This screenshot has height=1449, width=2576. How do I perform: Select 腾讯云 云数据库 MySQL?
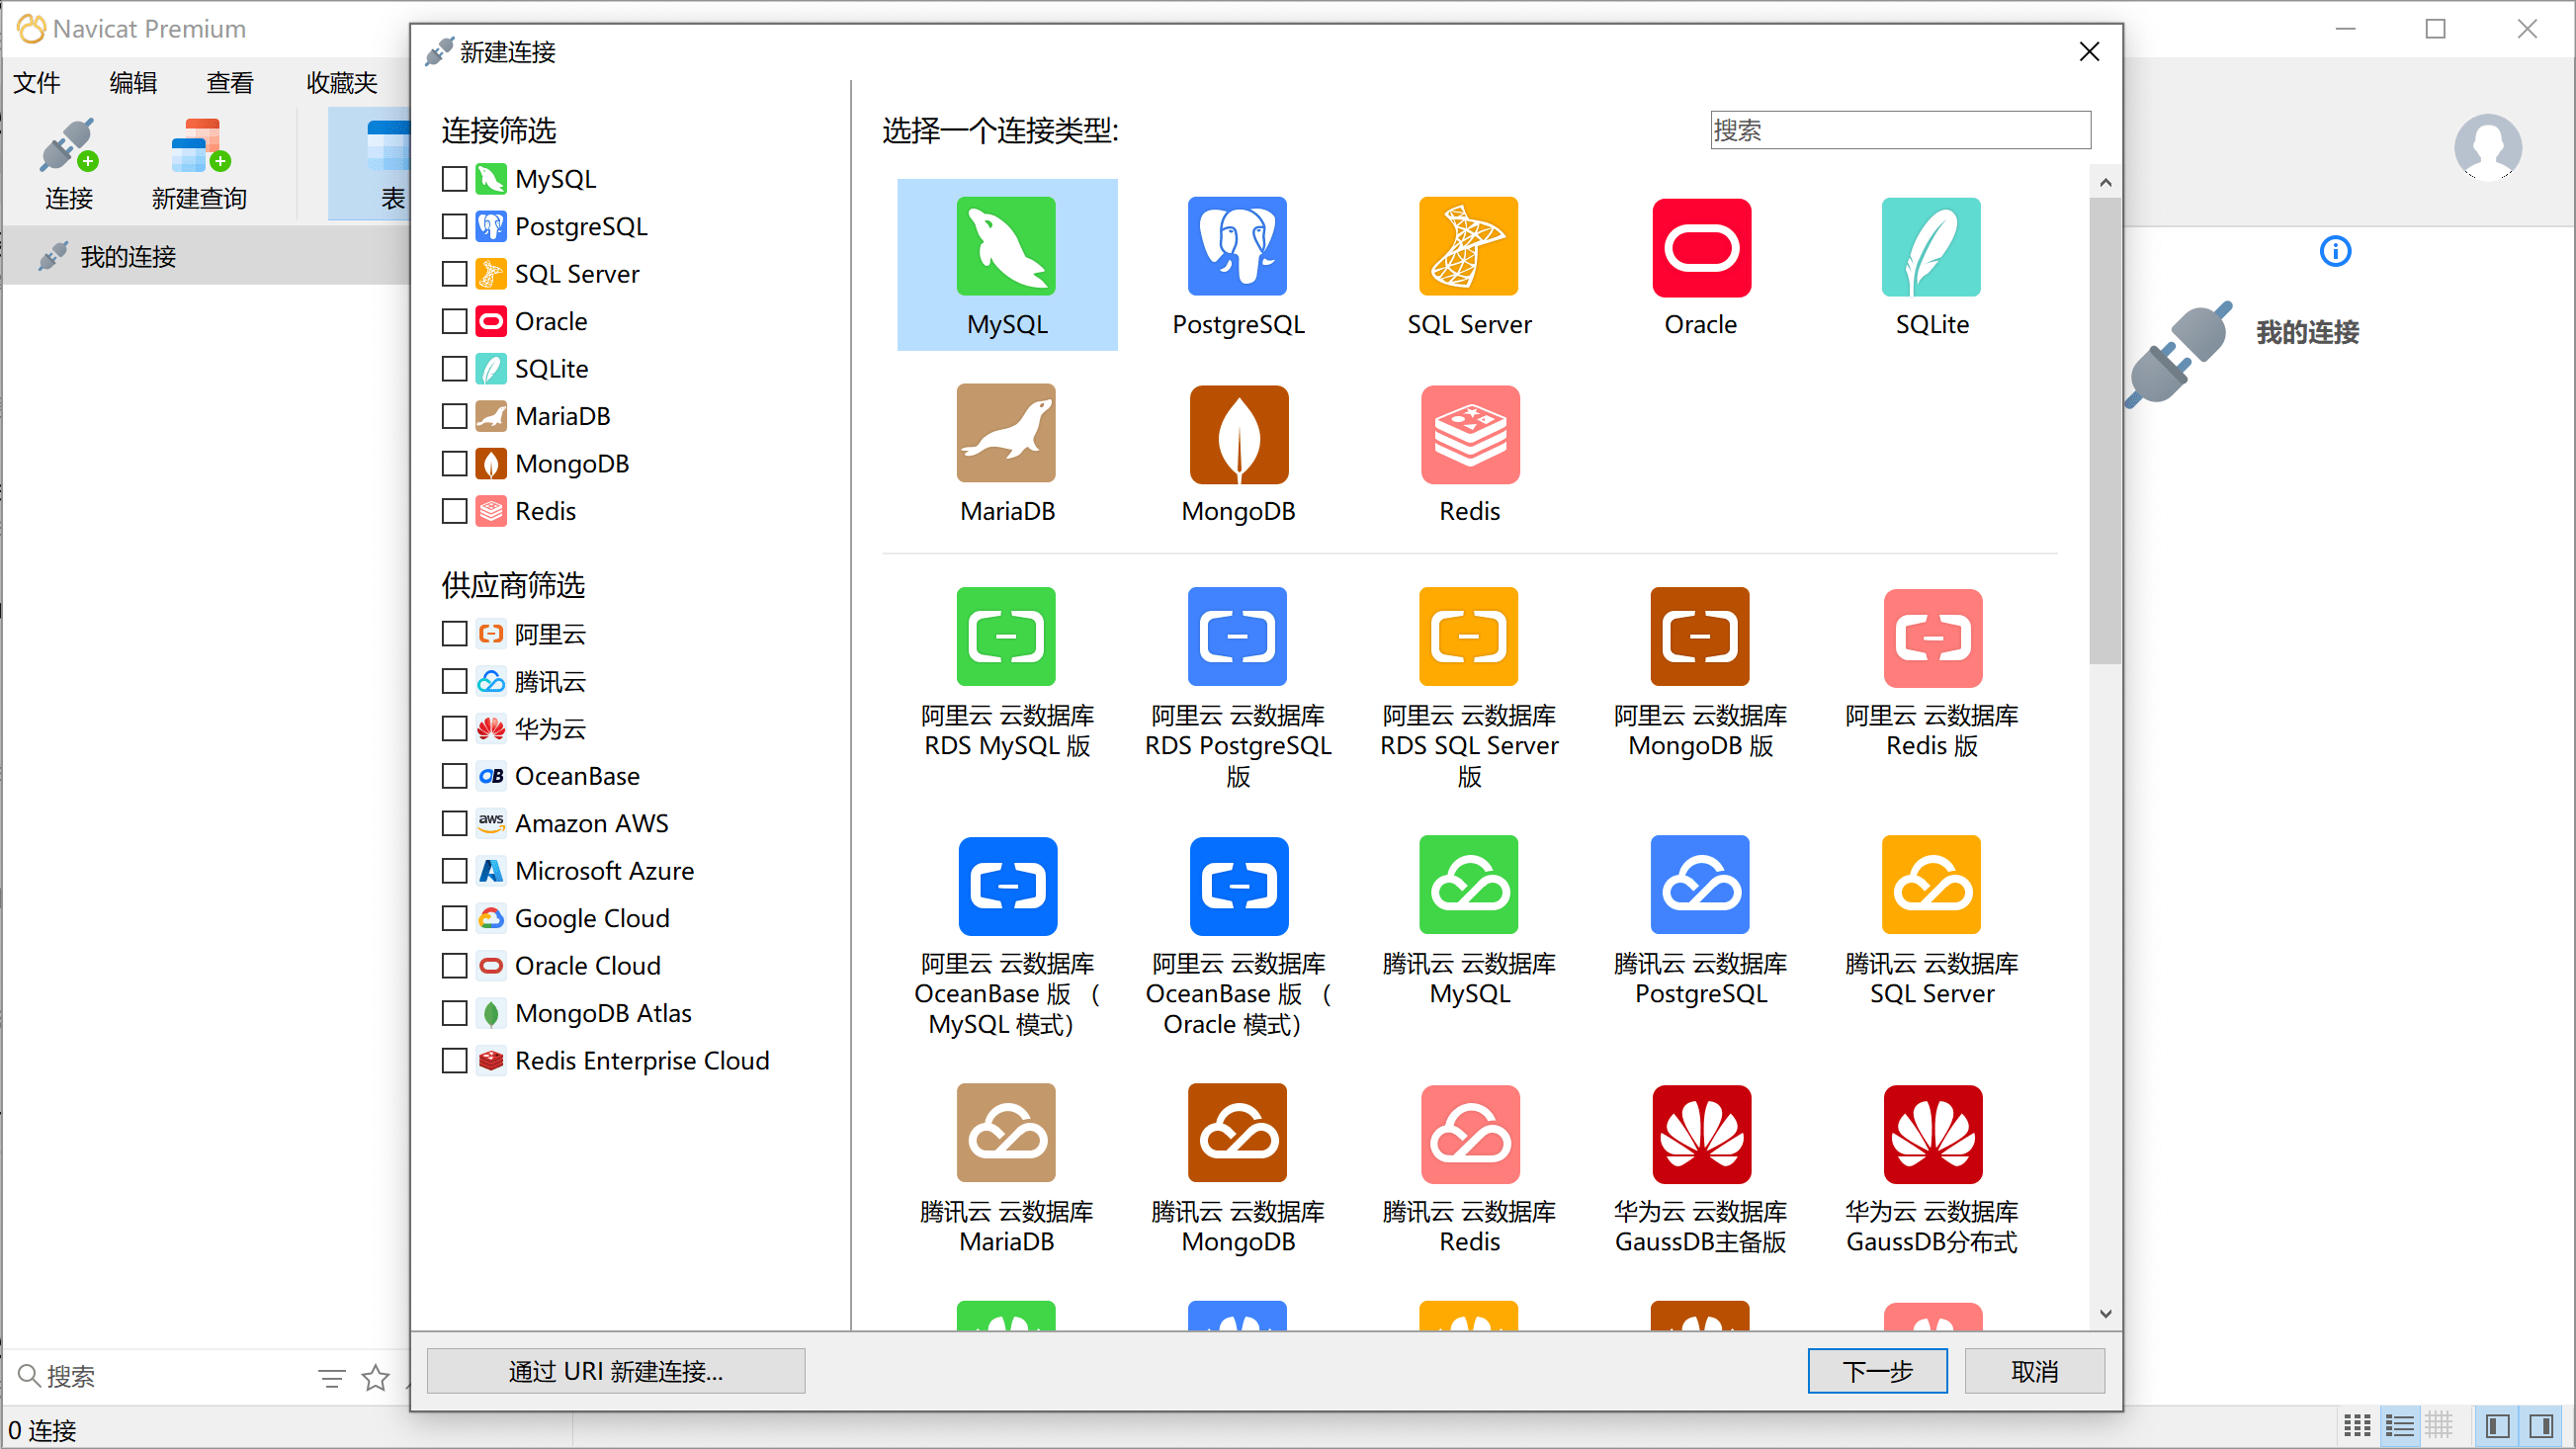[1468, 884]
